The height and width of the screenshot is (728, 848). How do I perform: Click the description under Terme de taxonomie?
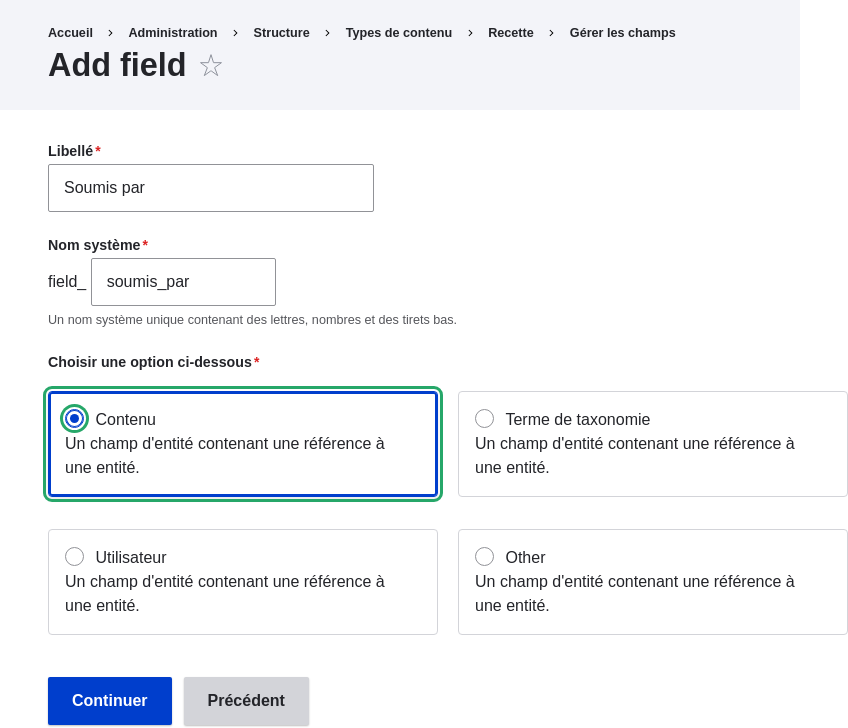634,455
